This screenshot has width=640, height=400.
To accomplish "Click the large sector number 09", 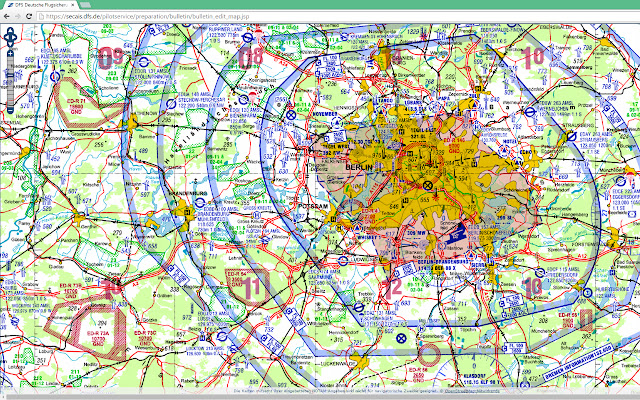I will point(110,58).
